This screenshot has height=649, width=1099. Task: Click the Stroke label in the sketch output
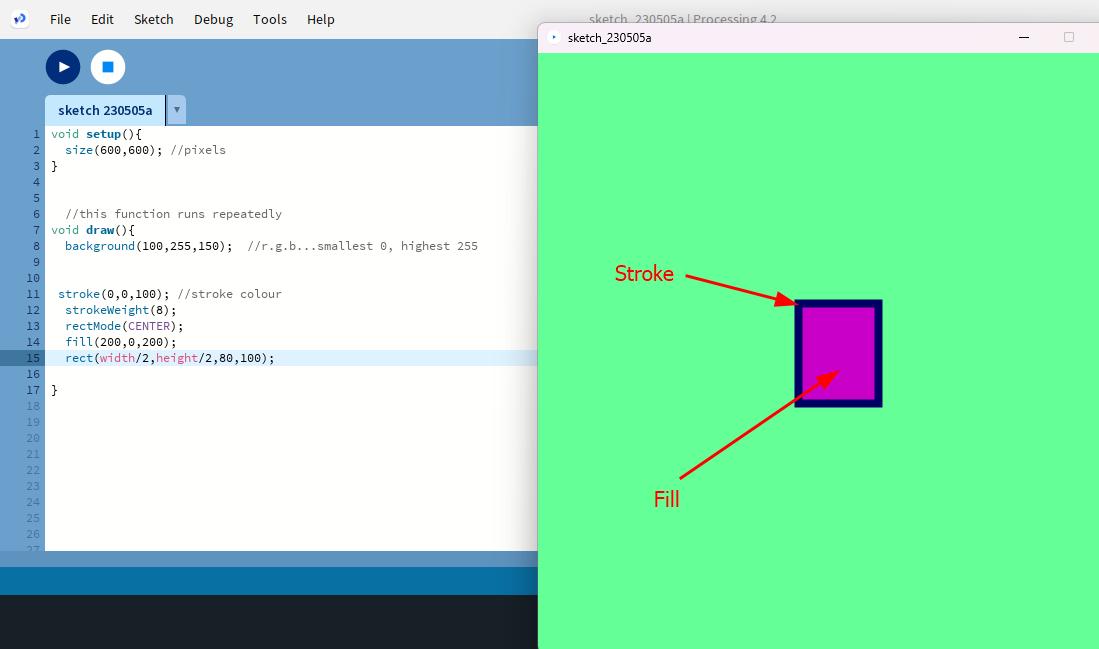click(x=644, y=273)
